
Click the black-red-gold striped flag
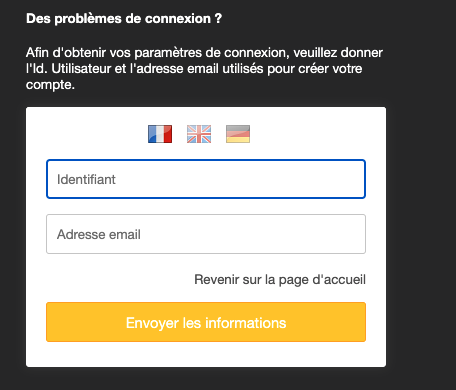(x=238, y=134)
